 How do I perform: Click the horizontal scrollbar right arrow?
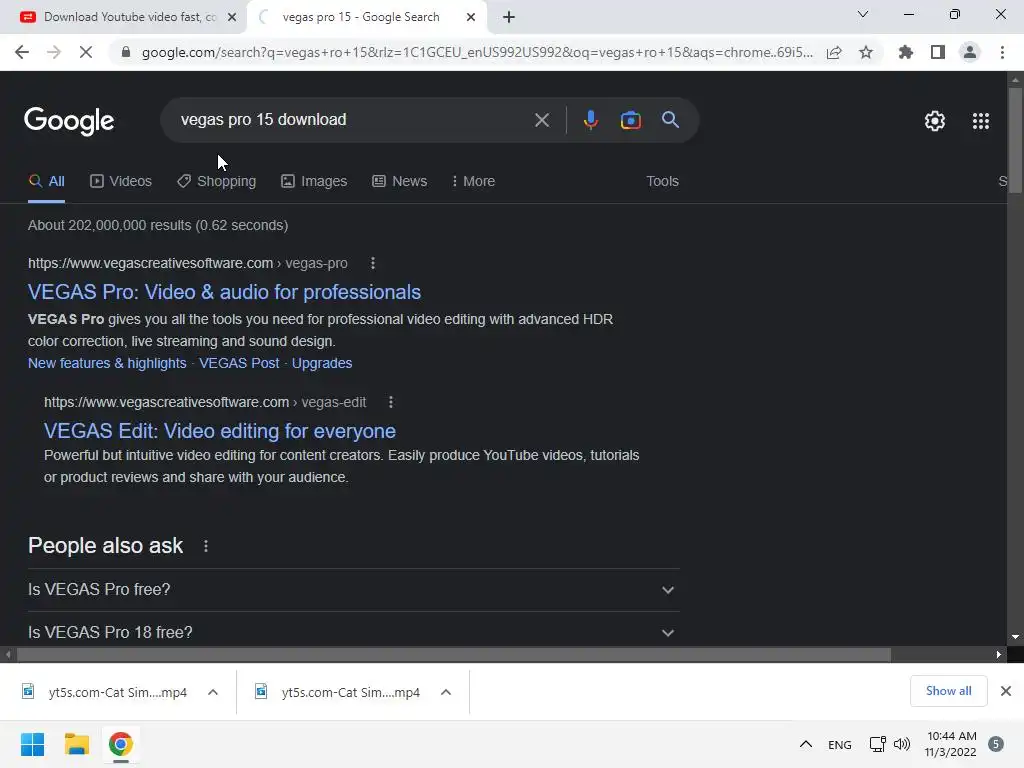pos(999,654)
